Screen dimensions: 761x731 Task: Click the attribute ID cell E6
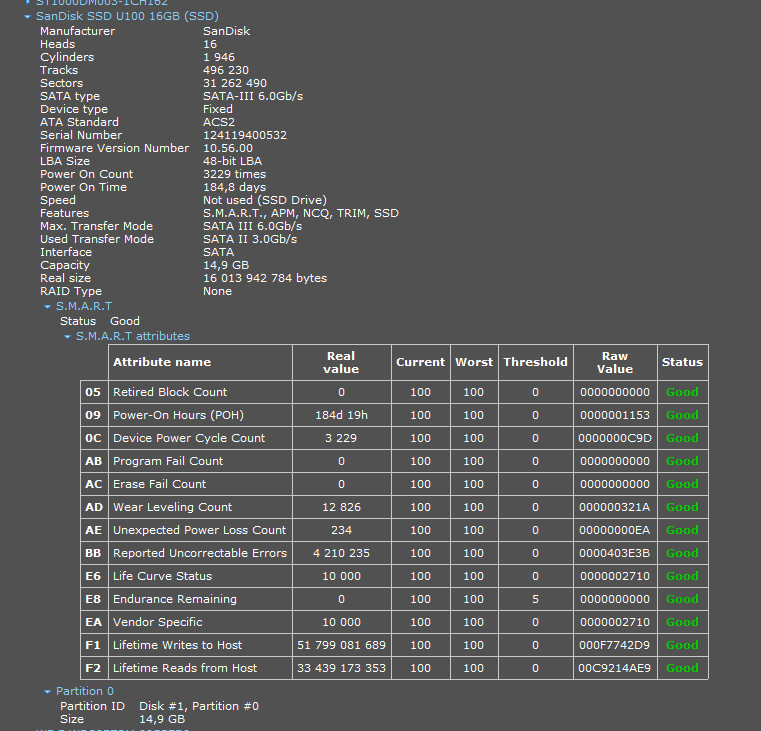click(x=93, y=576)
